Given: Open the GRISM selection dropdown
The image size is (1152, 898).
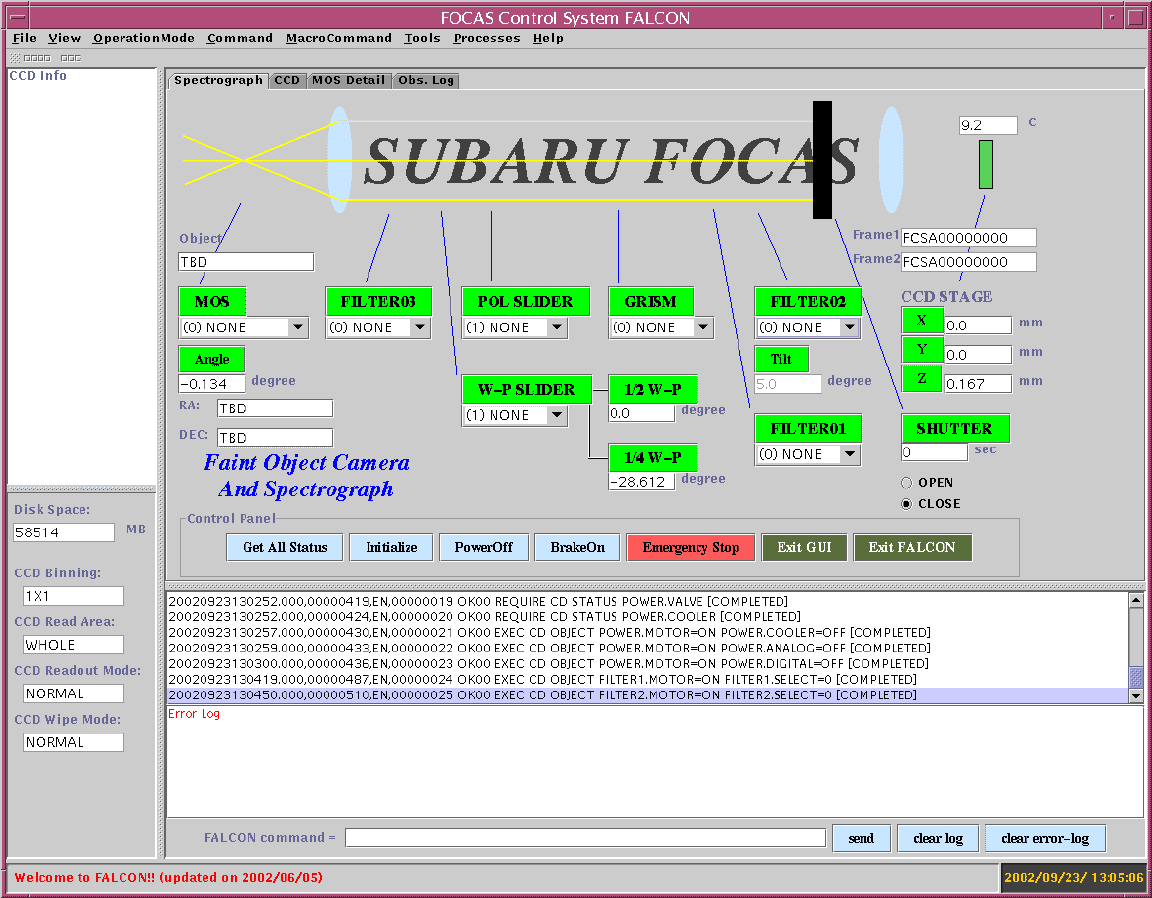Looking at the screenshot, I should [x=703, y=327].
